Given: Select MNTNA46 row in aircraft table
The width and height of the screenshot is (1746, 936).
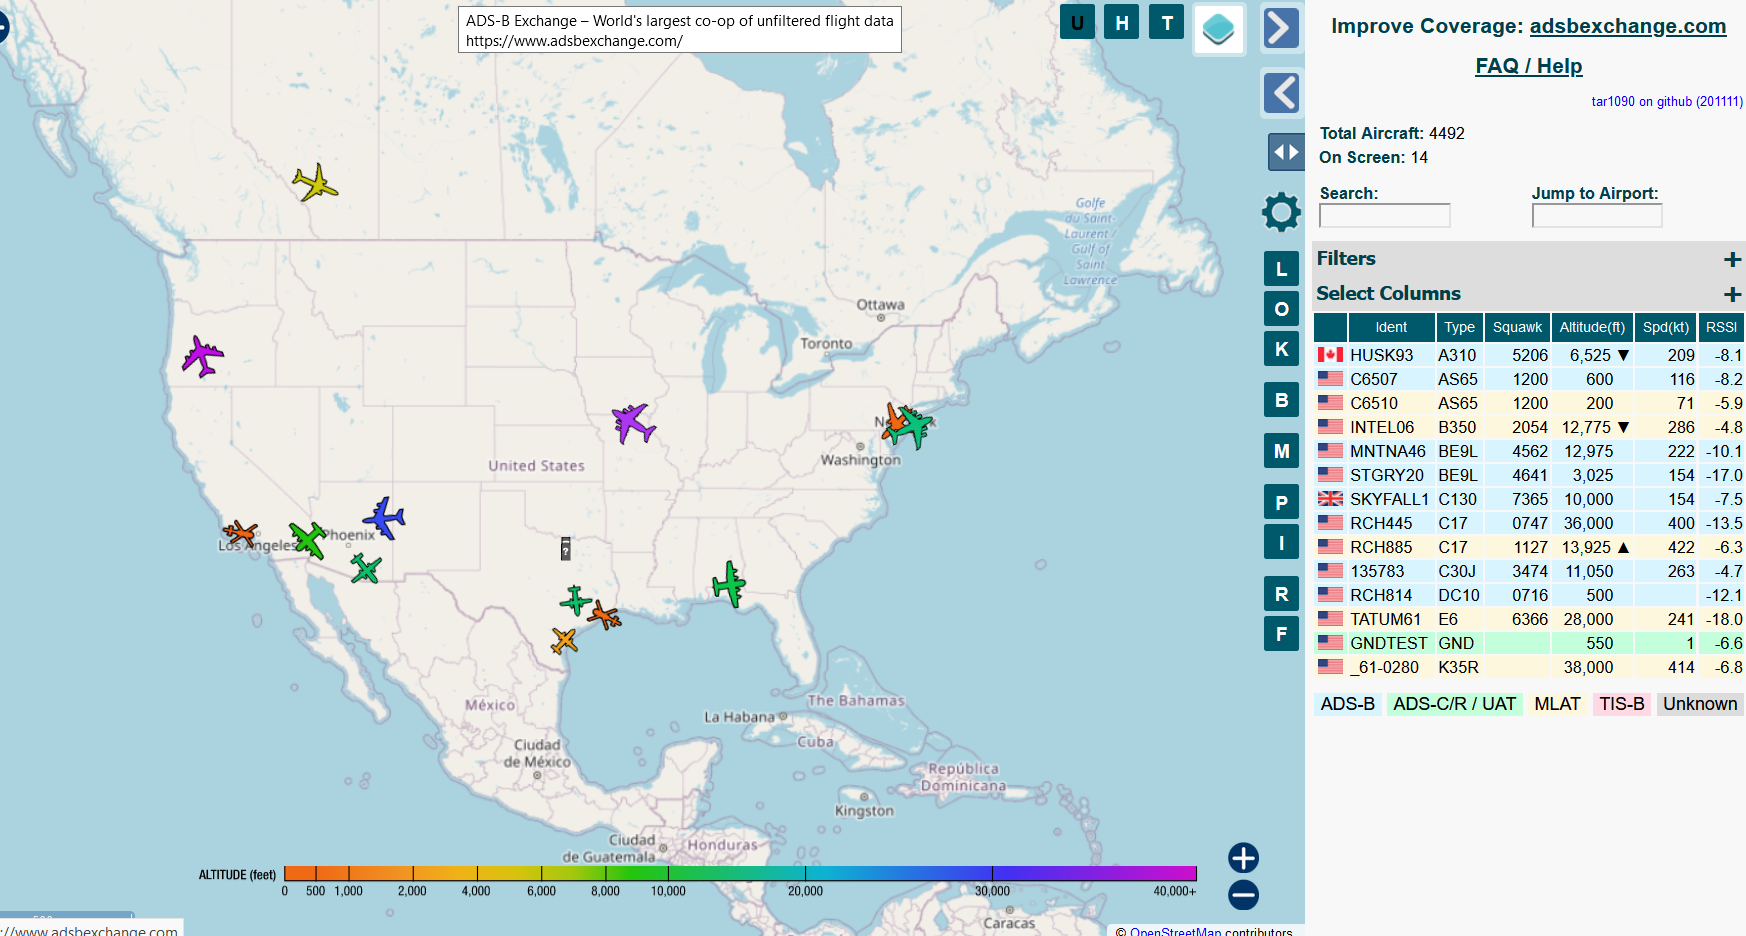Looking at the screenshot, I should click(x=1529, y=451).
